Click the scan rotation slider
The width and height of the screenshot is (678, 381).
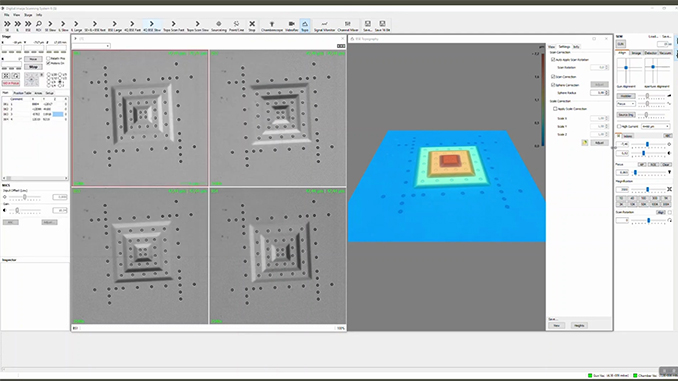click(648, 221)
